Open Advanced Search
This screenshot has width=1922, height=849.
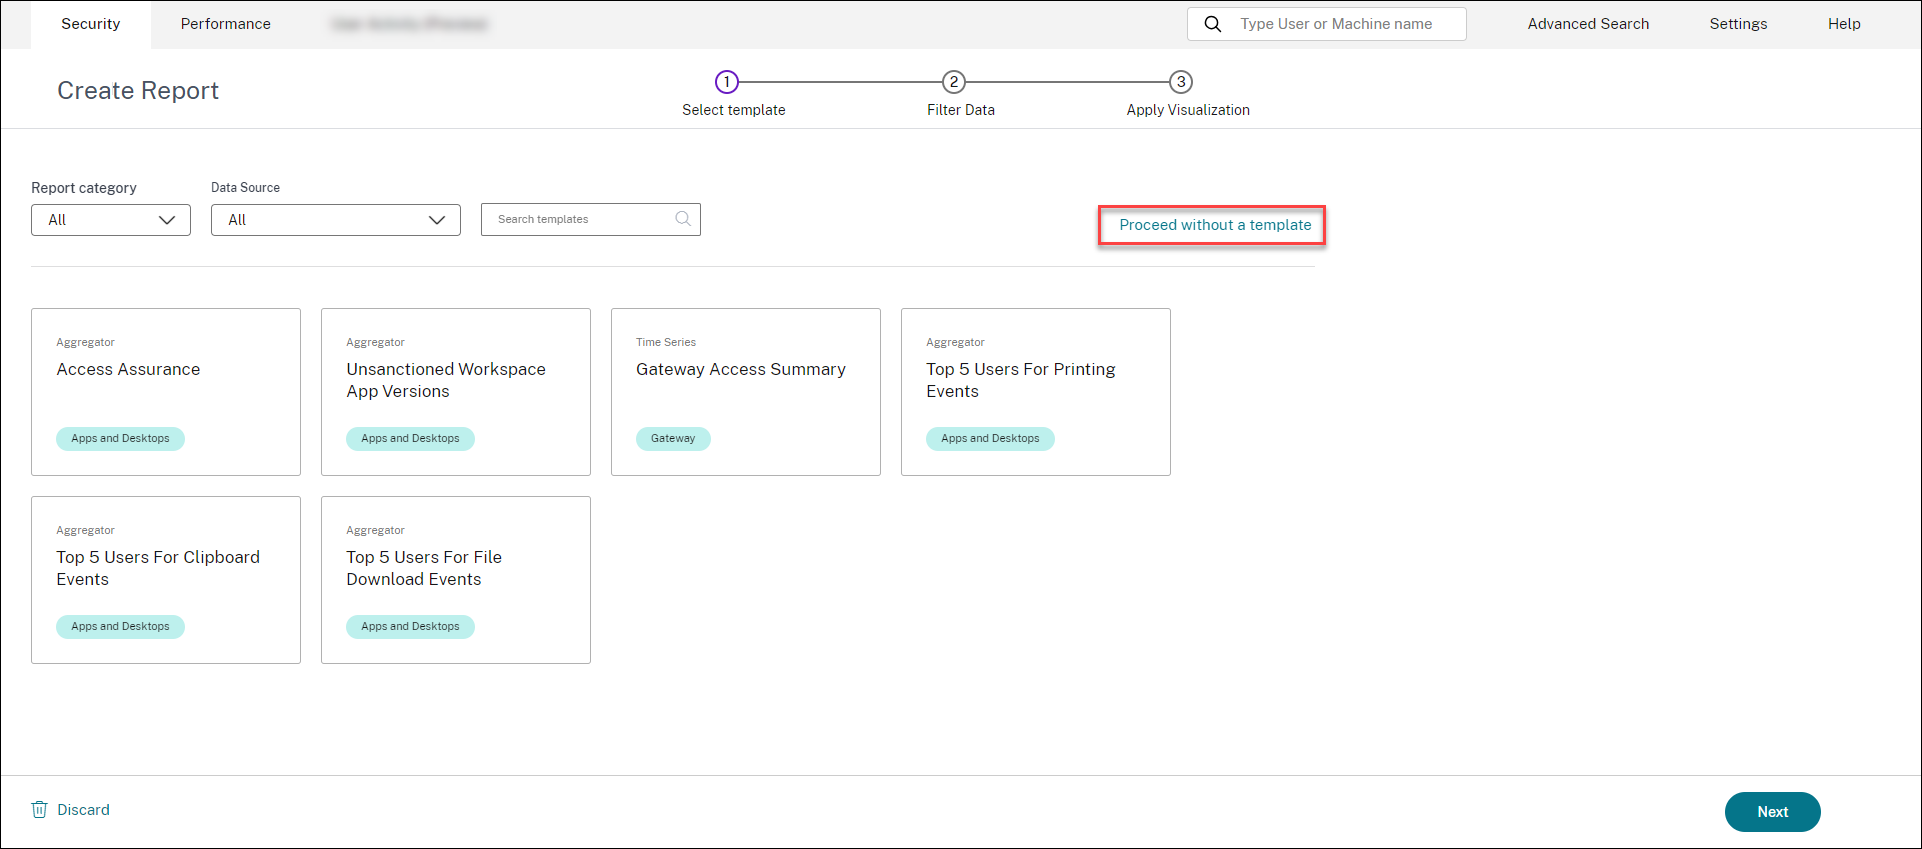click(1588, 24)
